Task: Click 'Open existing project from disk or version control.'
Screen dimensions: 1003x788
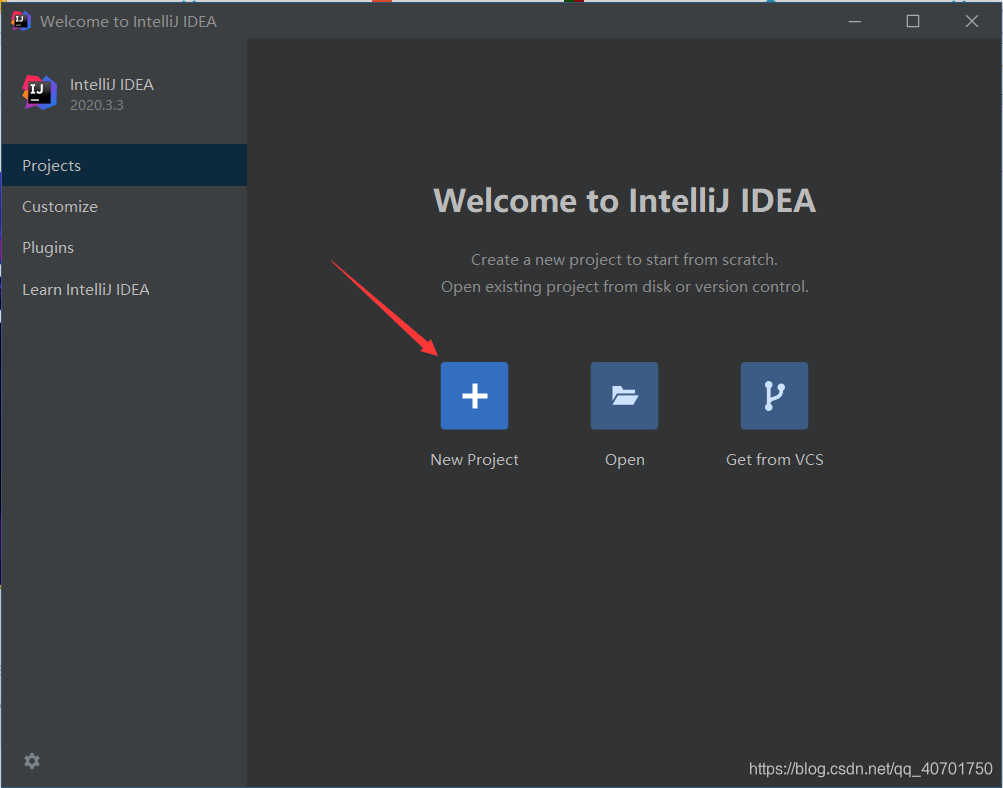Action: coord(624,287)
